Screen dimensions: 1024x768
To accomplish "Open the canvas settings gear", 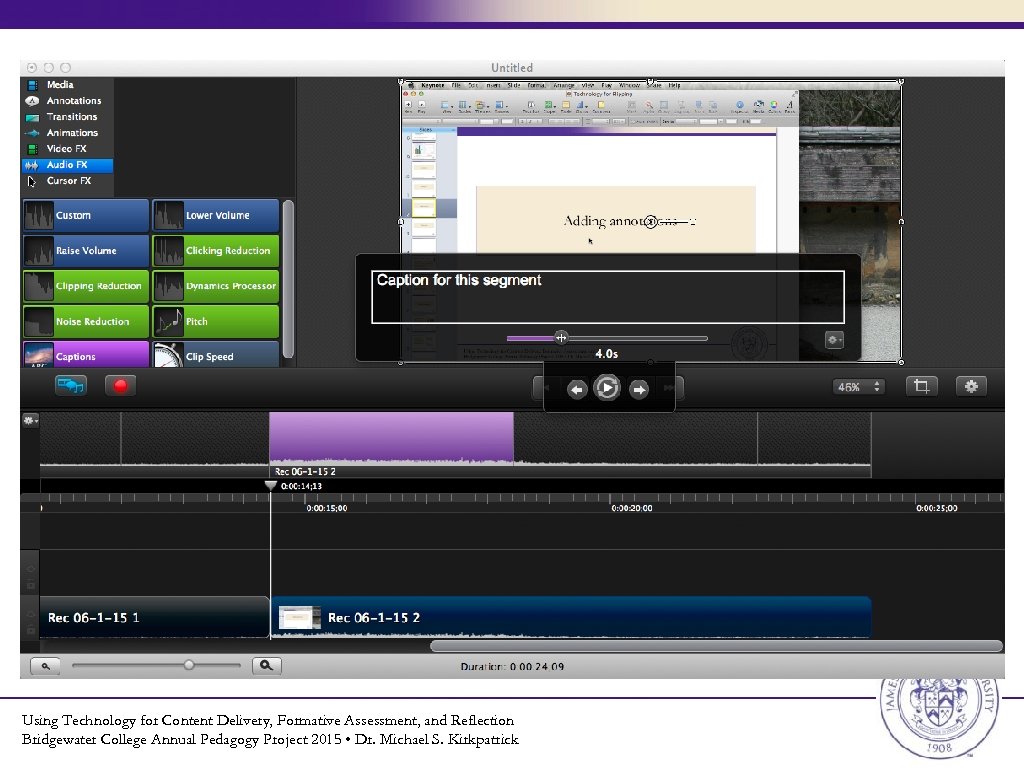I will click(x=971, y=385).
